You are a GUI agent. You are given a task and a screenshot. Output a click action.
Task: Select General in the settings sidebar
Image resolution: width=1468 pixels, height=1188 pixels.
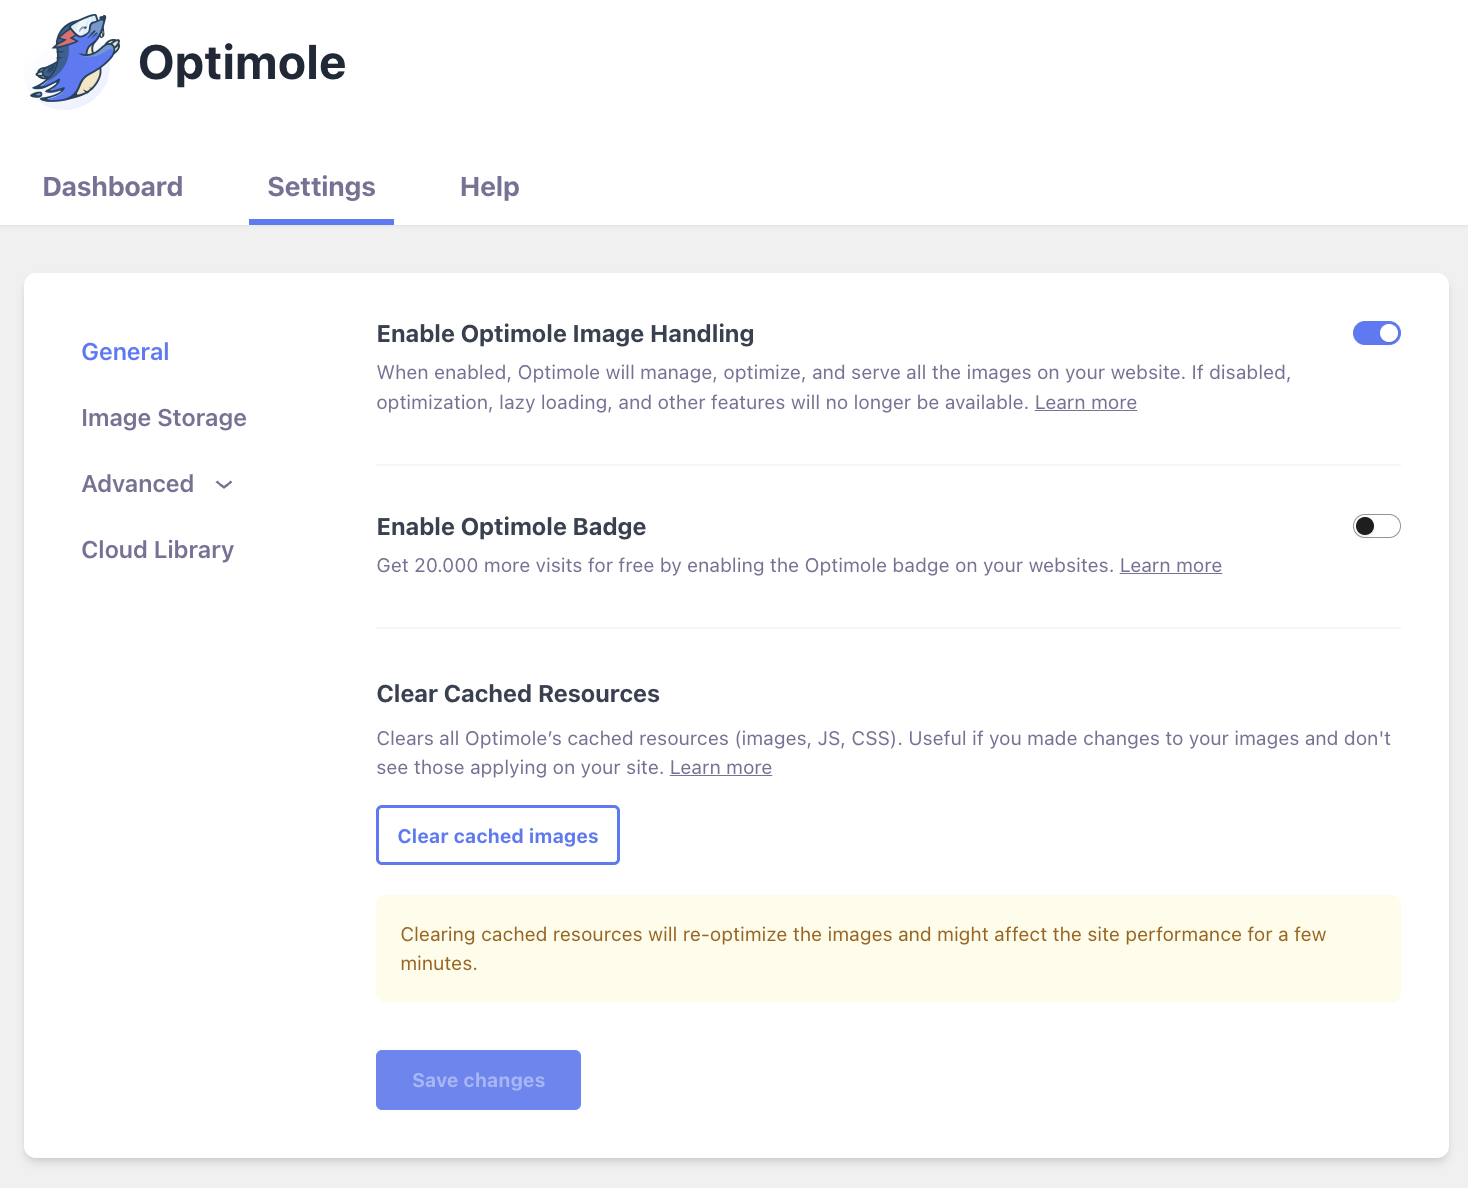(x=125, y=352)
